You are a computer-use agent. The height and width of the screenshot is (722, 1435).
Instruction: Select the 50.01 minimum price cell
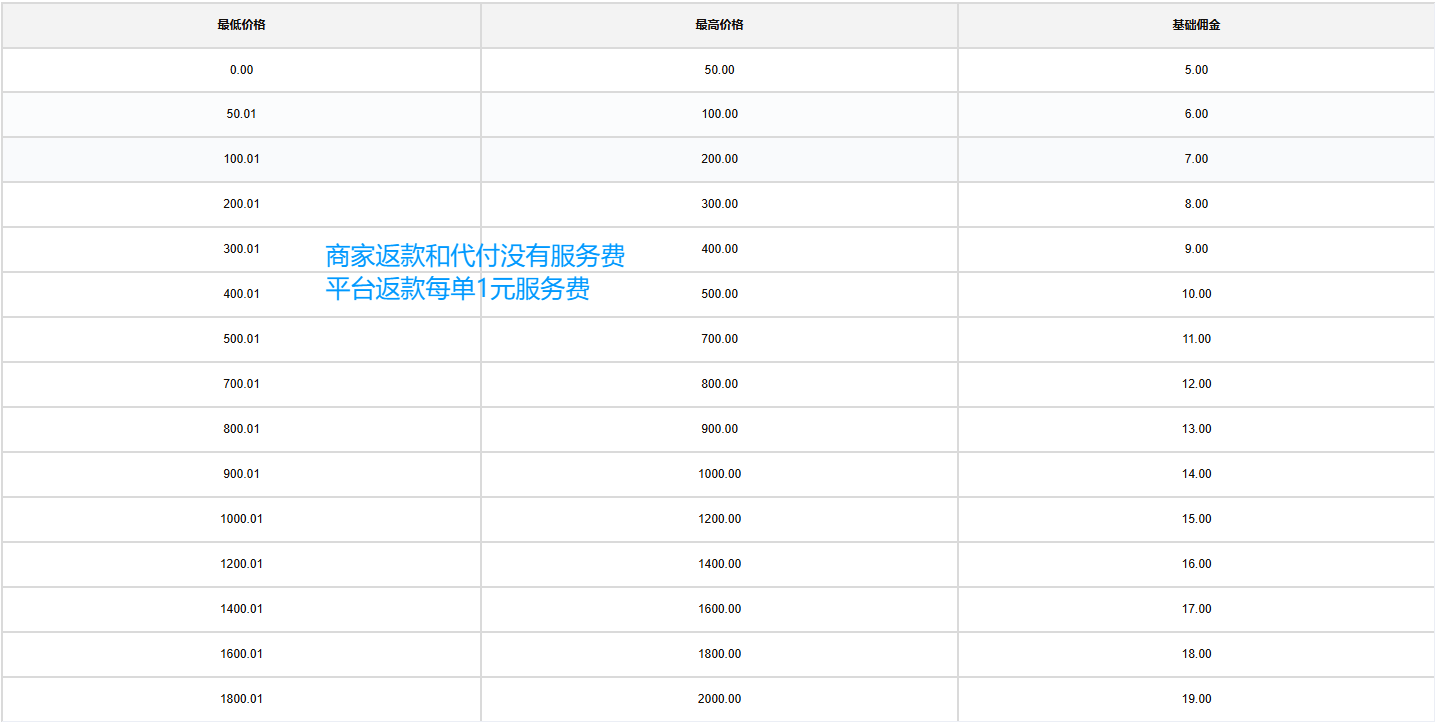pyautogui.click(x=241, y=114)
